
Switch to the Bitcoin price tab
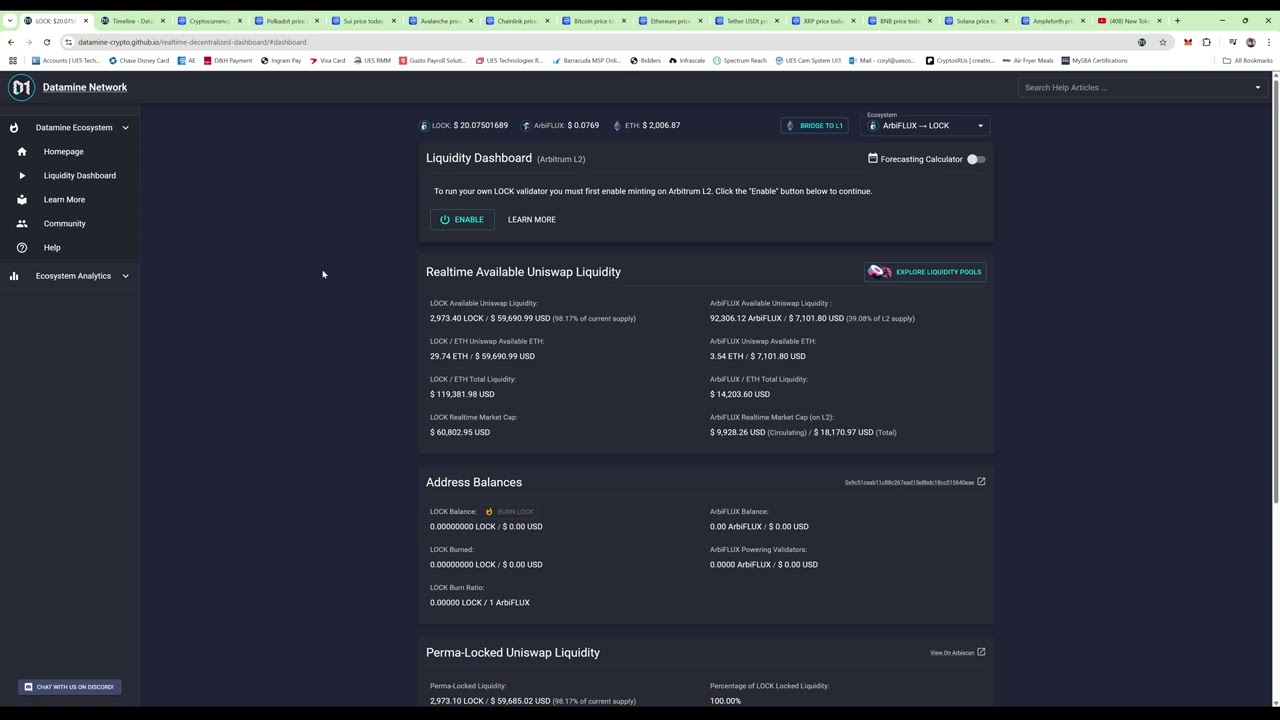(x=593, y=21)
